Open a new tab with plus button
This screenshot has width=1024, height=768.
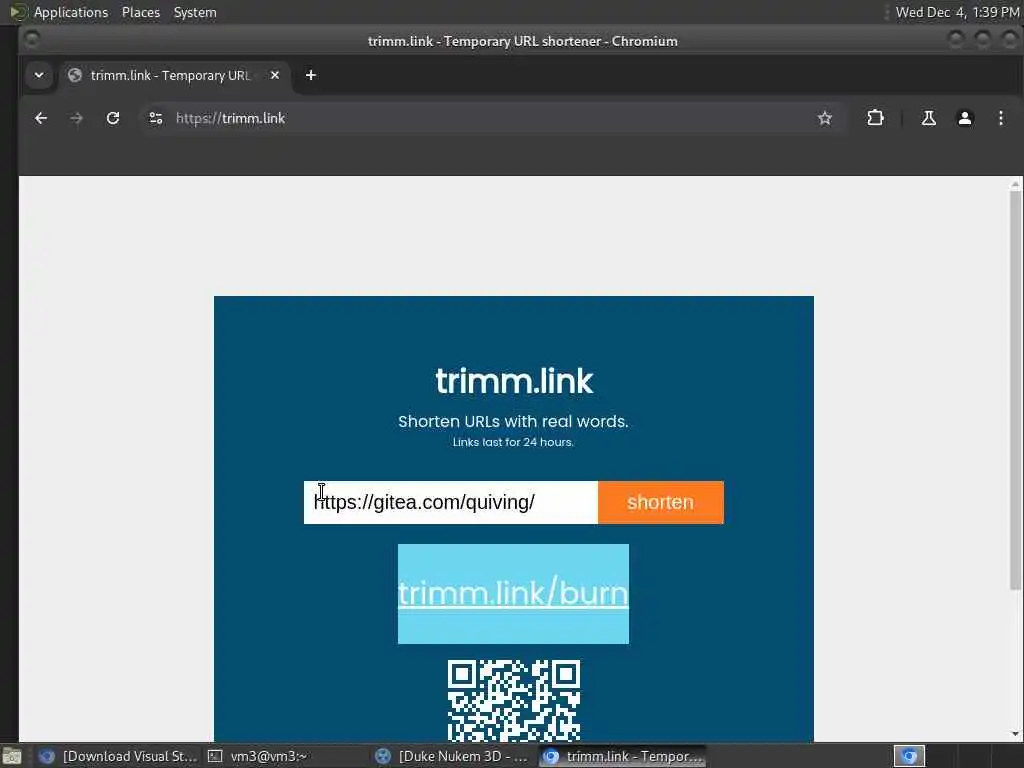click(311, 75)
